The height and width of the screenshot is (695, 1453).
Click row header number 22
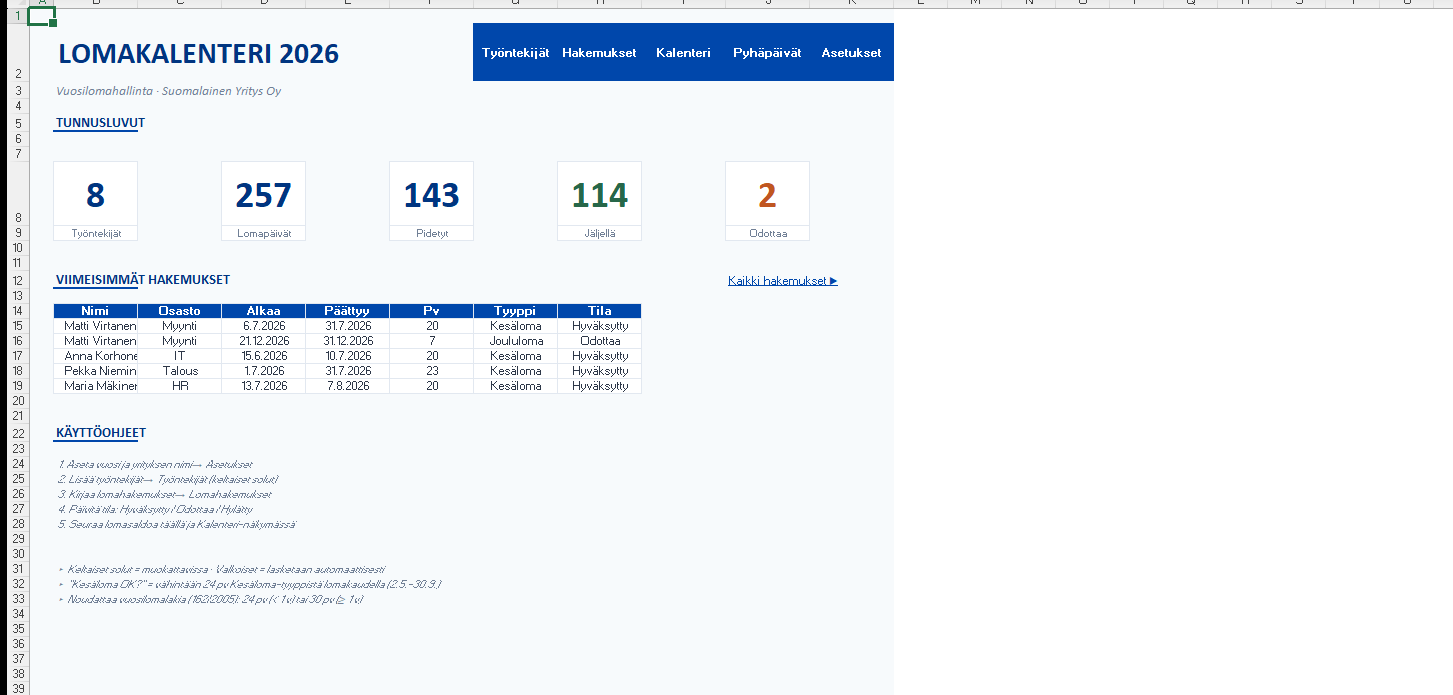click(17, 433)
